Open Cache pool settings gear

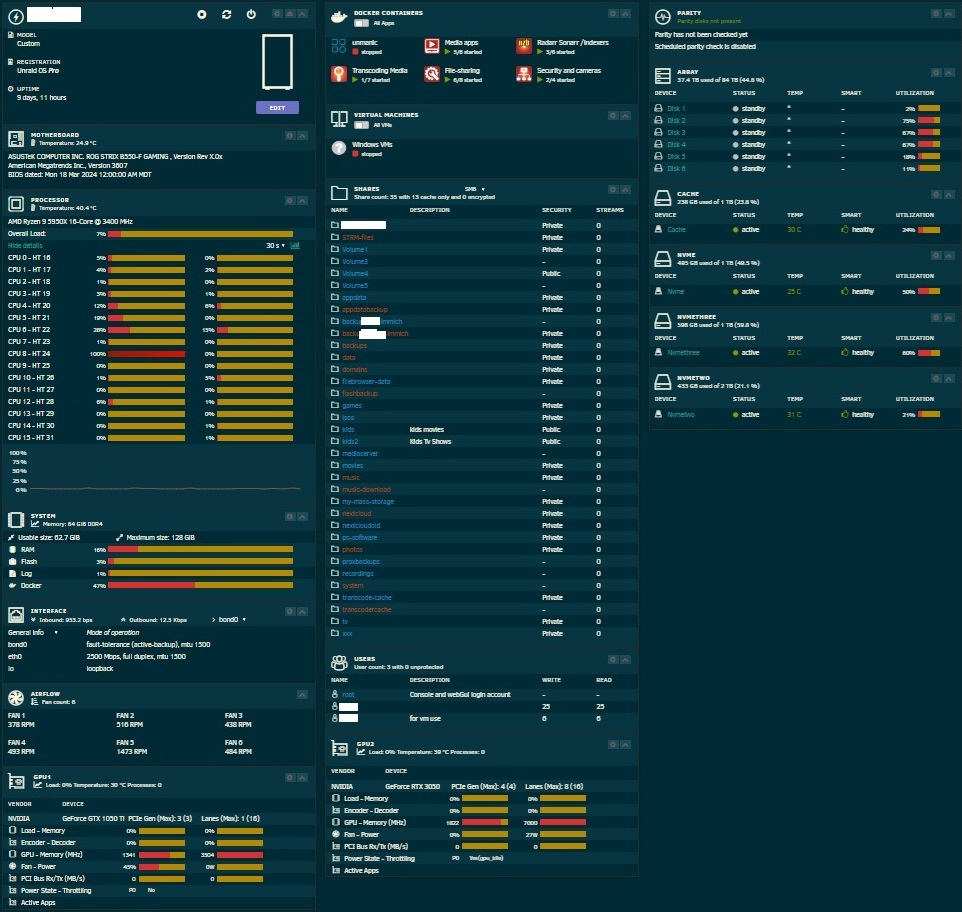click(936, 194)
